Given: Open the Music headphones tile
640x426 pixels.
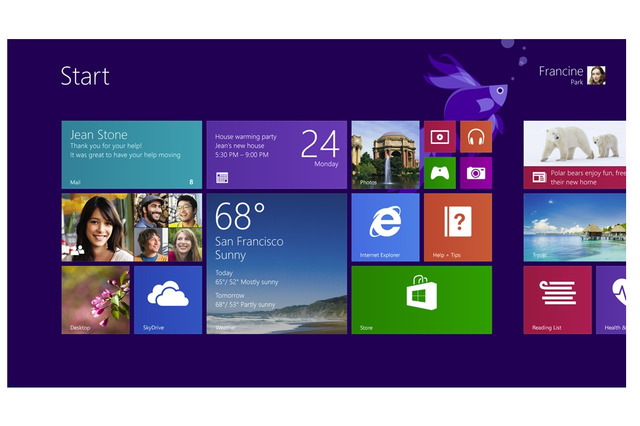Looking at the screenshot, I should pyautogui.click(x=475, y=137).
